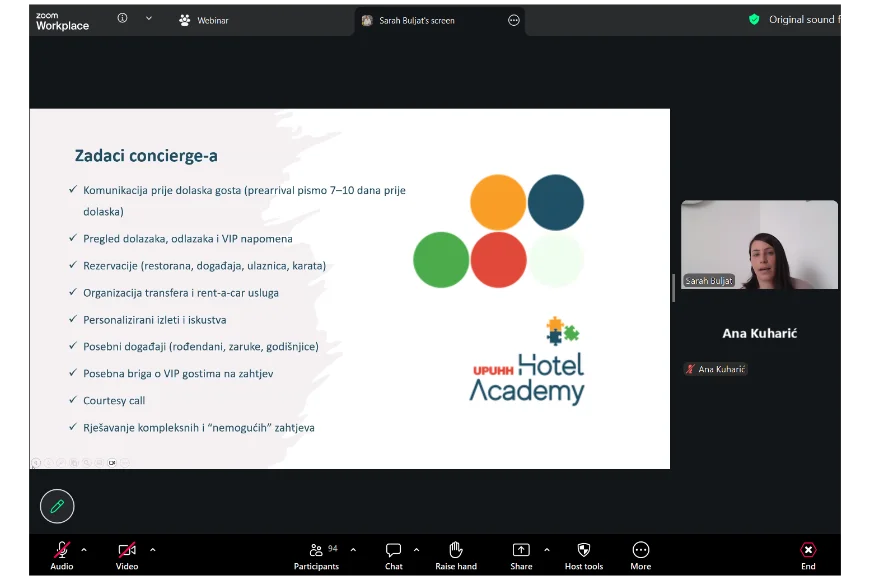Image resolution: width=870 pixels, height=580 pixels.
Task: Click the Raise hand icon
Action: click(x=456, y=550)
